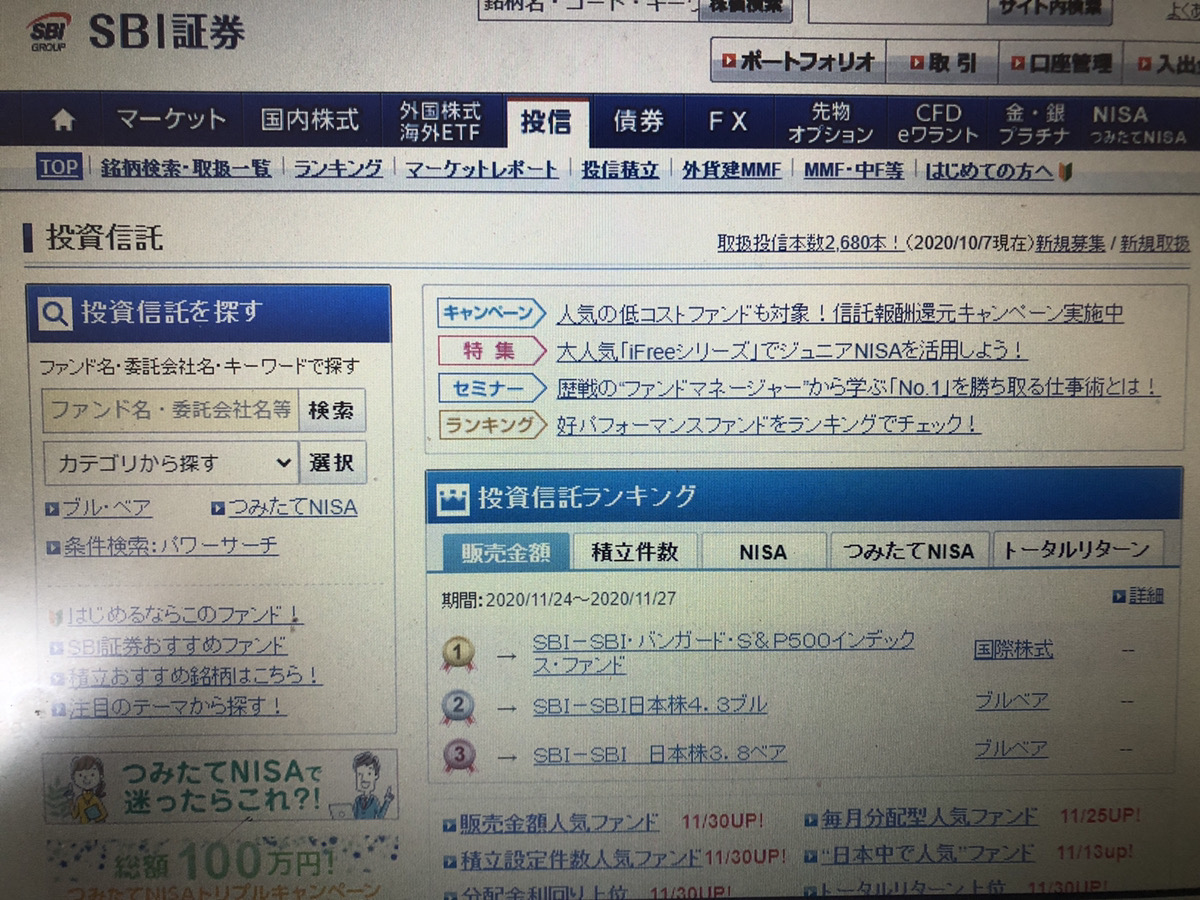
Task: Open SBI証券おすすめファンド link
Action: pyautogui.click(x=177, y=646)
